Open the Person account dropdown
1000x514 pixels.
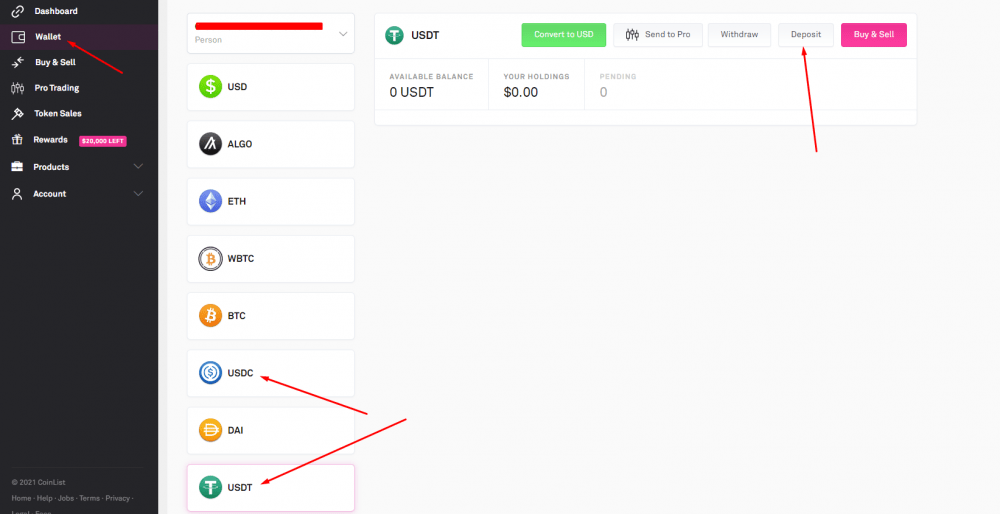[270, 33]
